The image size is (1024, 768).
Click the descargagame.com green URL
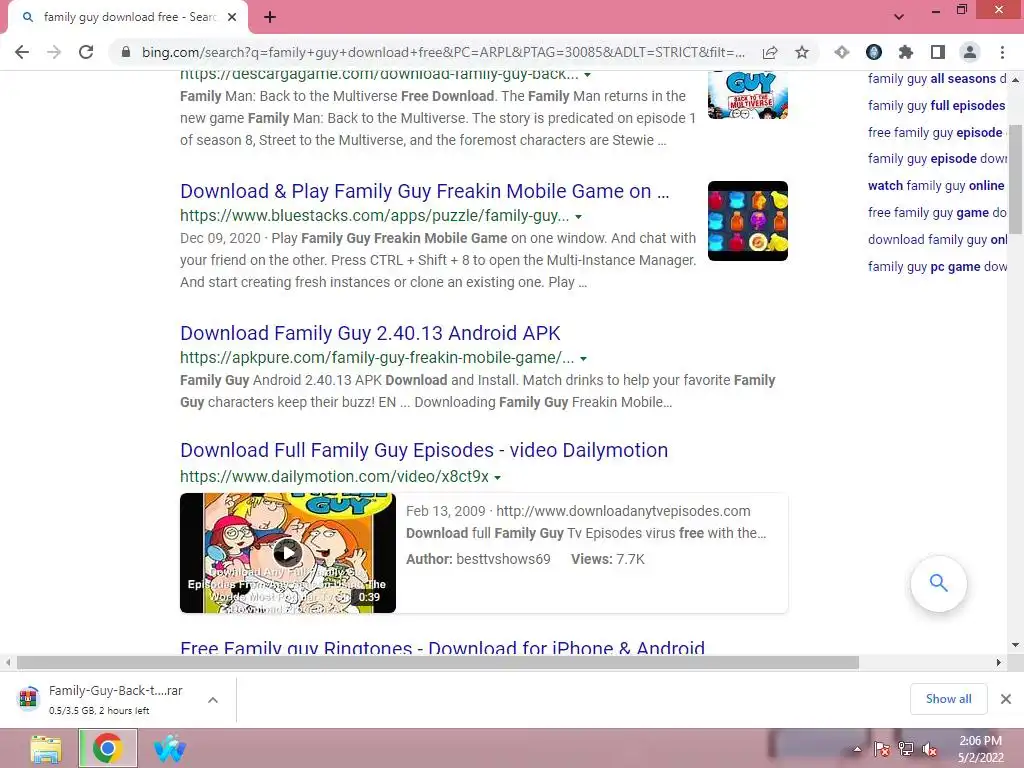coord(379,75)
